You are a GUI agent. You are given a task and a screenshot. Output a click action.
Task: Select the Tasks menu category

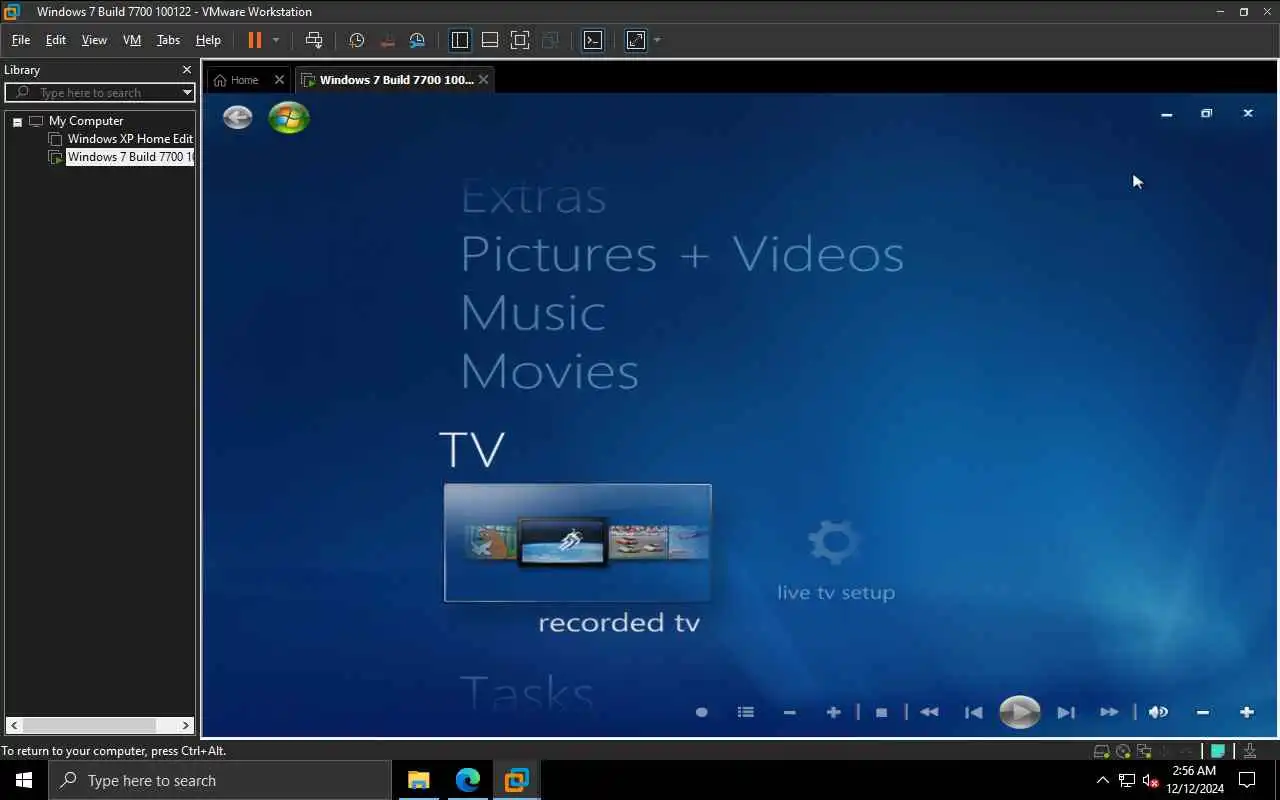point(527,692)
